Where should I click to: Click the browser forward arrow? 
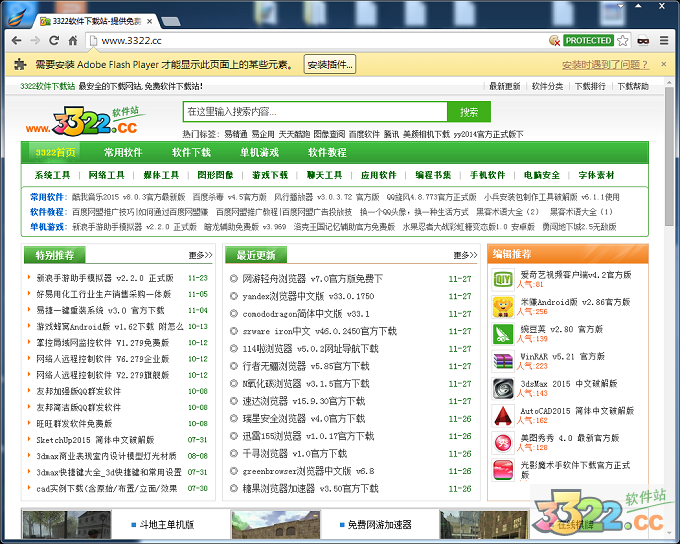[35, 40]
